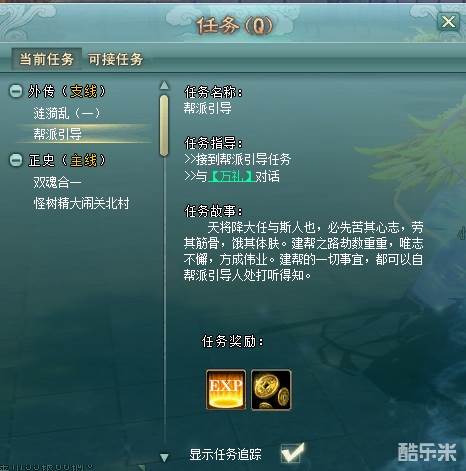Switch to 可接任务 tab

coord(115,59)
